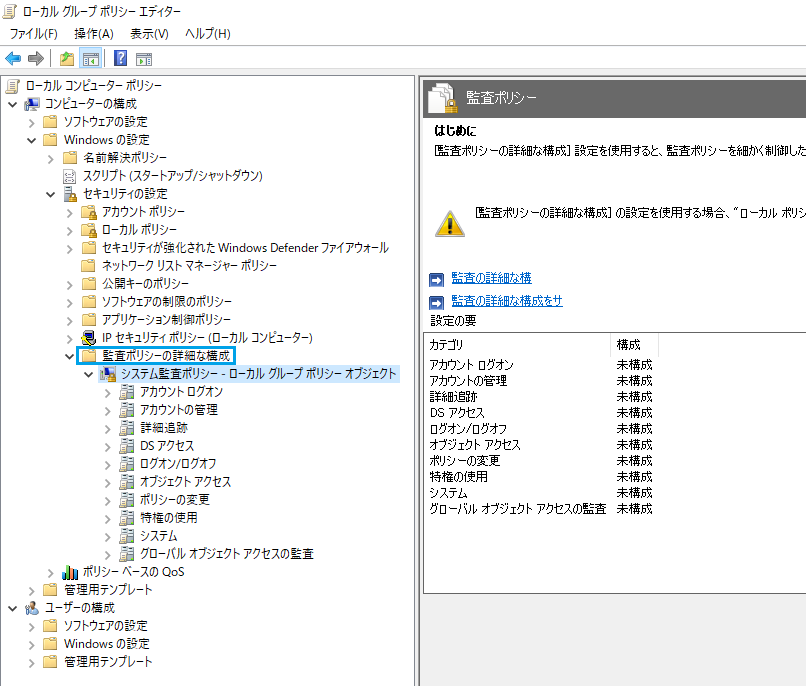Select システム tree item under audit policy
The width and height of the screenshot is (806, 686).
tap(158, 536)
